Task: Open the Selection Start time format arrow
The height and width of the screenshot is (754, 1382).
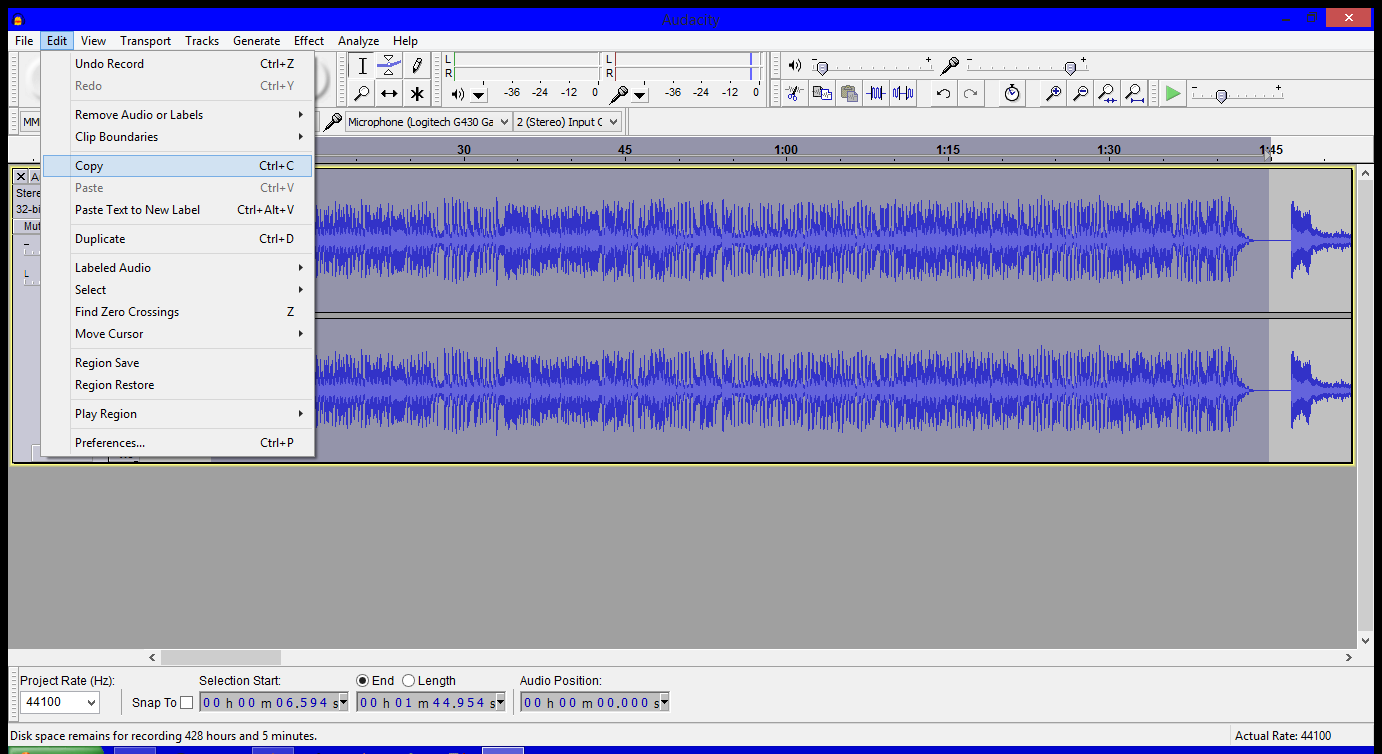Action: (x=344, y=703)
